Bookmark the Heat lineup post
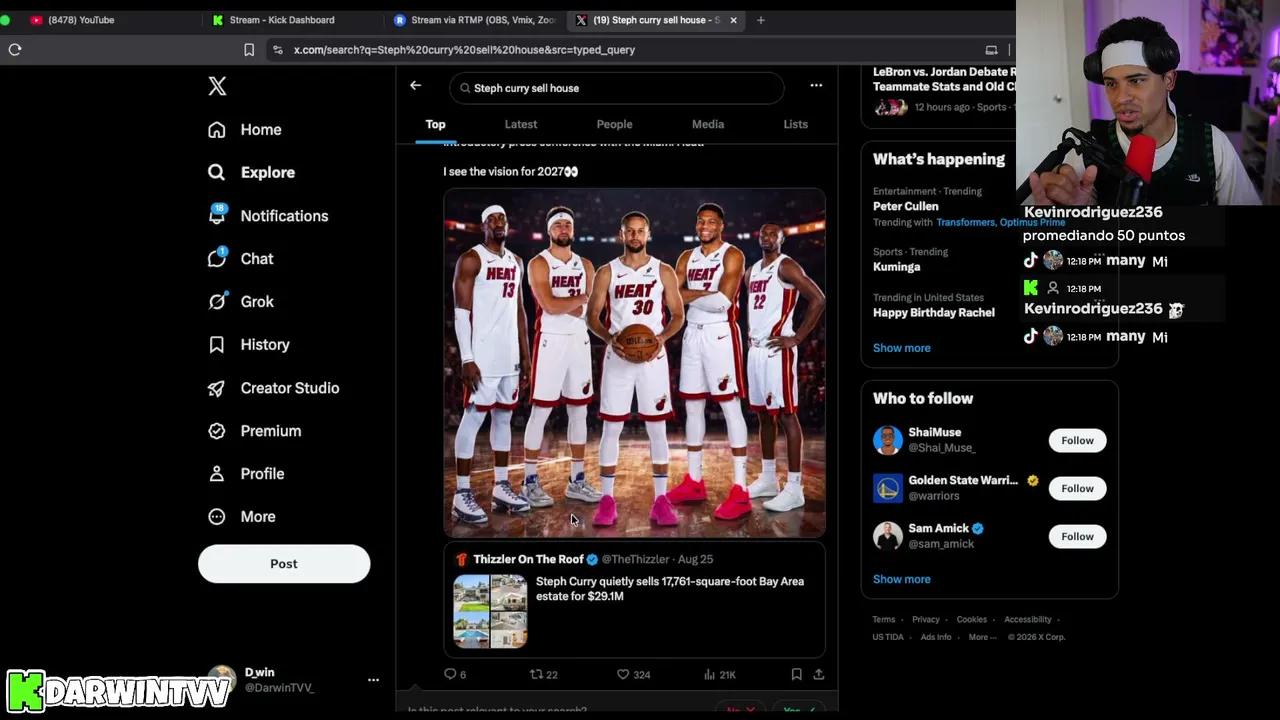 pyautogui.click(x=796, y=674)
